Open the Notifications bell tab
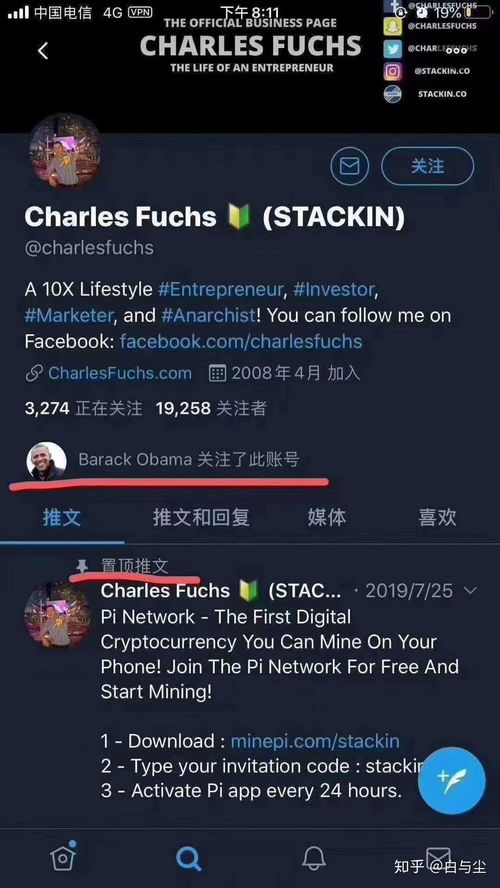This screenshot has height=888, width=500. pos(314,859)
